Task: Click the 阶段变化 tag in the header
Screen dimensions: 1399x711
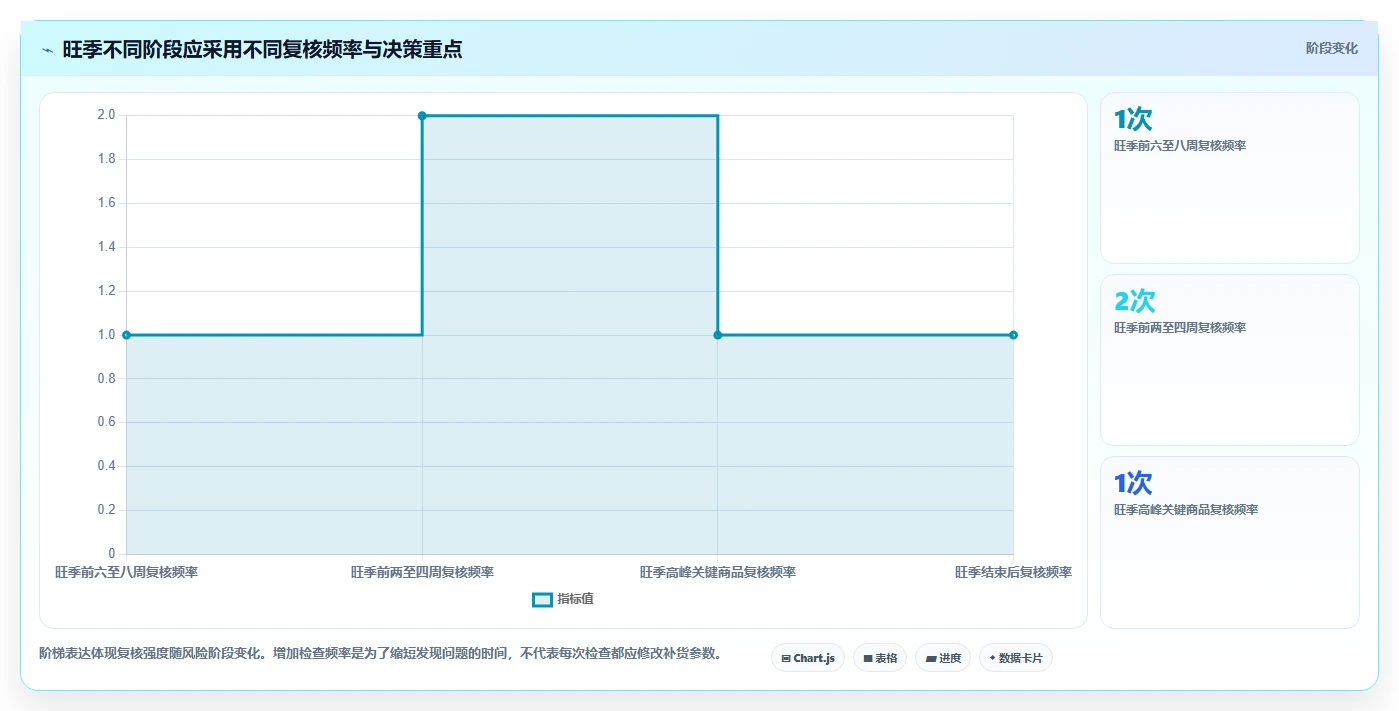Action: (x=1331, y=48)
